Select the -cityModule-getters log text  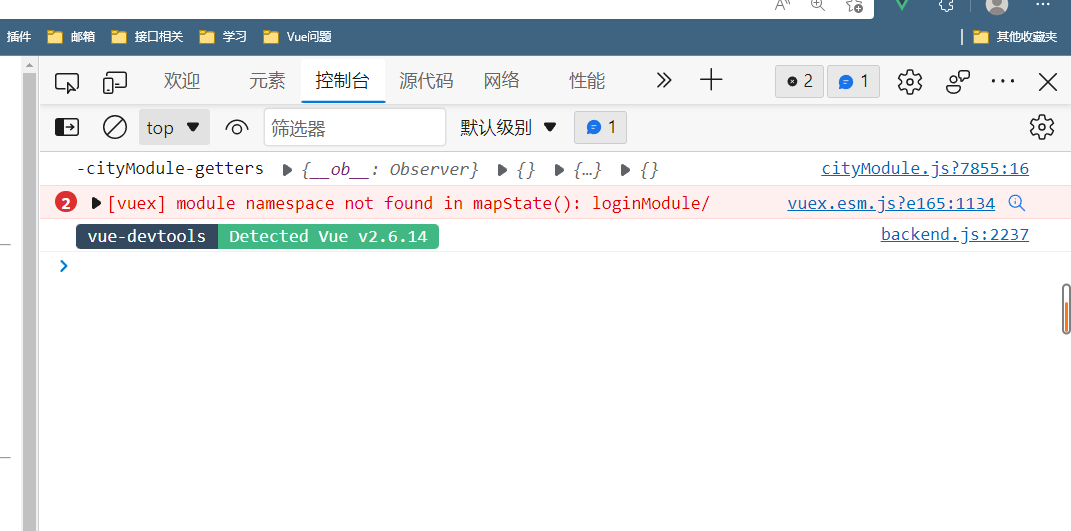pyautogui.click(x=170, y=169)
